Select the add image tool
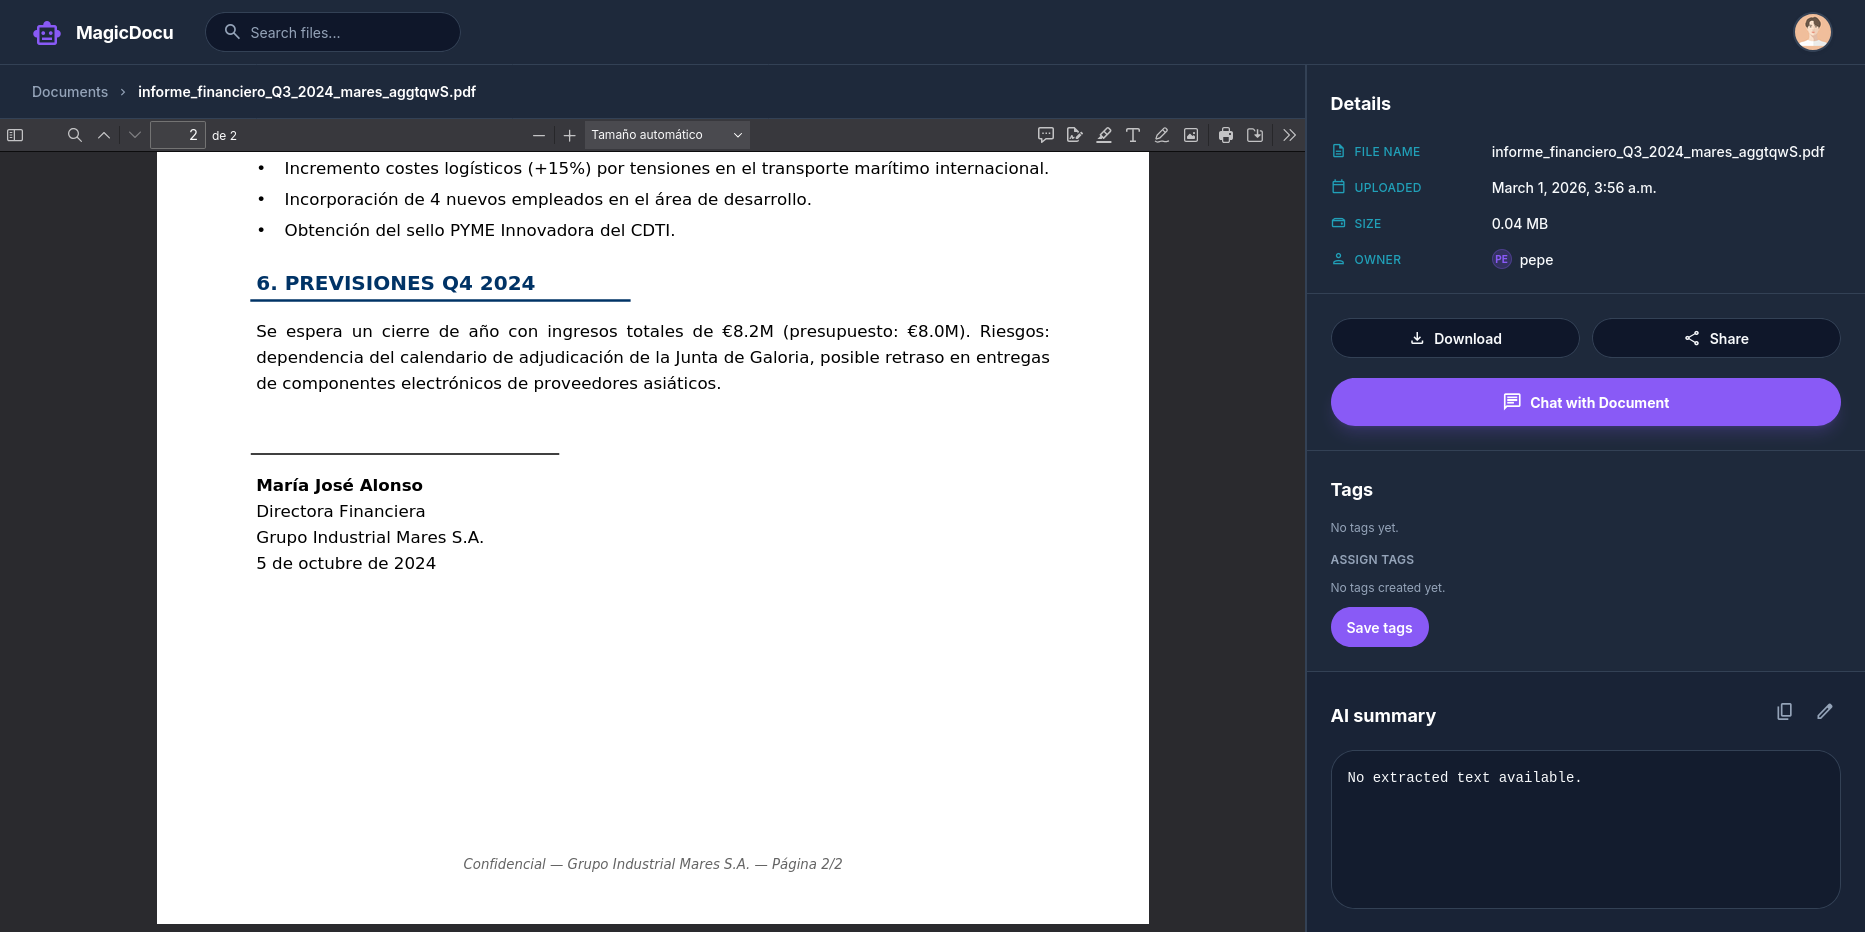This screenshot has width=1865, height=932. coord(1191,135)
